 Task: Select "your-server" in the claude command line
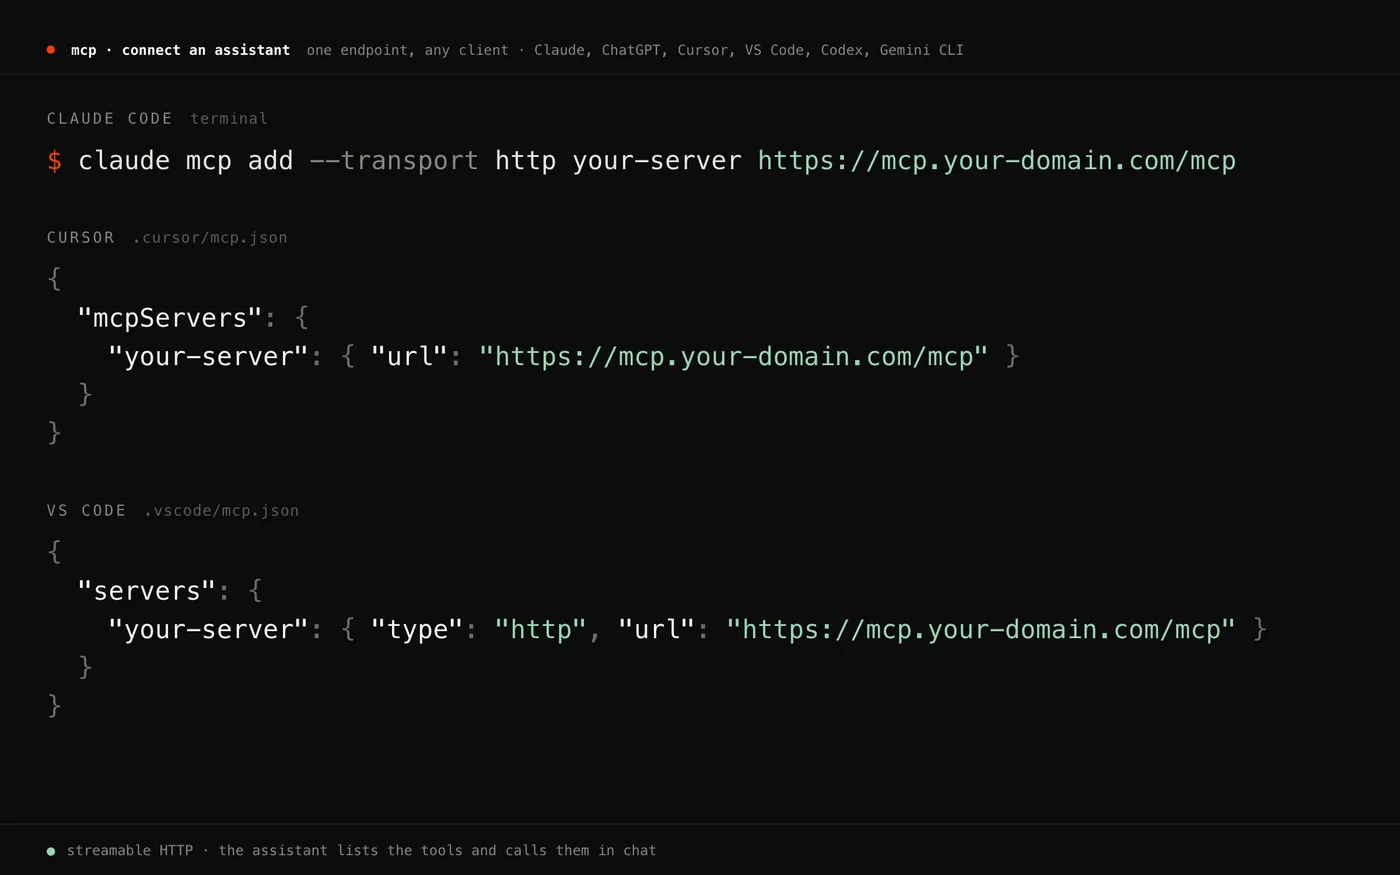pyautogui.click(x=657, y=161)
